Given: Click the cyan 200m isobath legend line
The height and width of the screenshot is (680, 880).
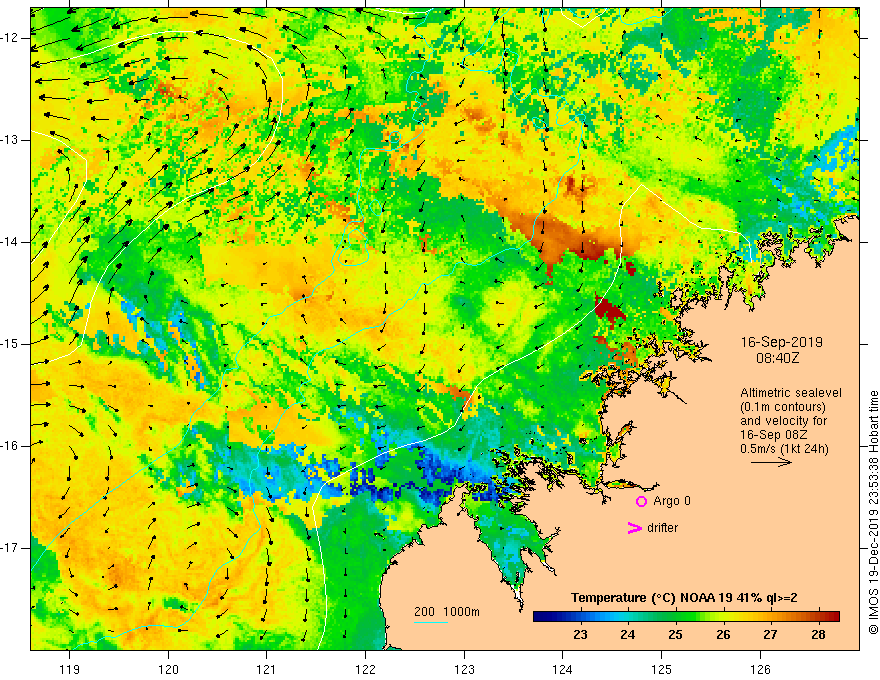Looking at the screenshot, I should 431,622.
